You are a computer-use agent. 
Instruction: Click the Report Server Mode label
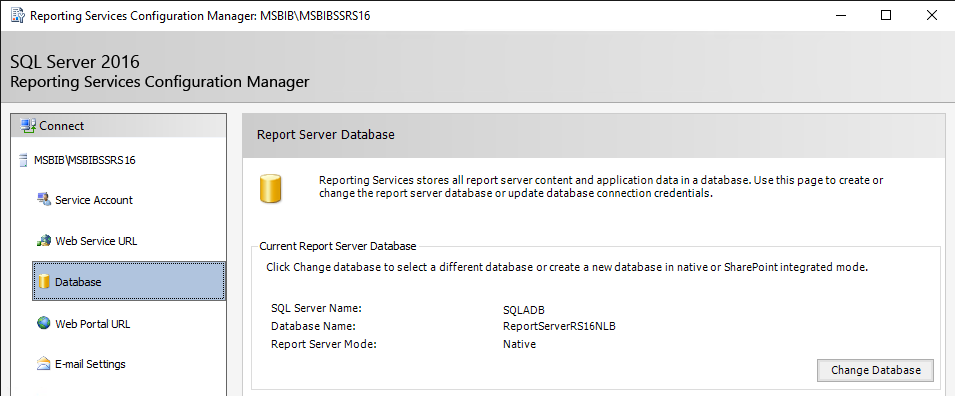(x=324, y=344)
